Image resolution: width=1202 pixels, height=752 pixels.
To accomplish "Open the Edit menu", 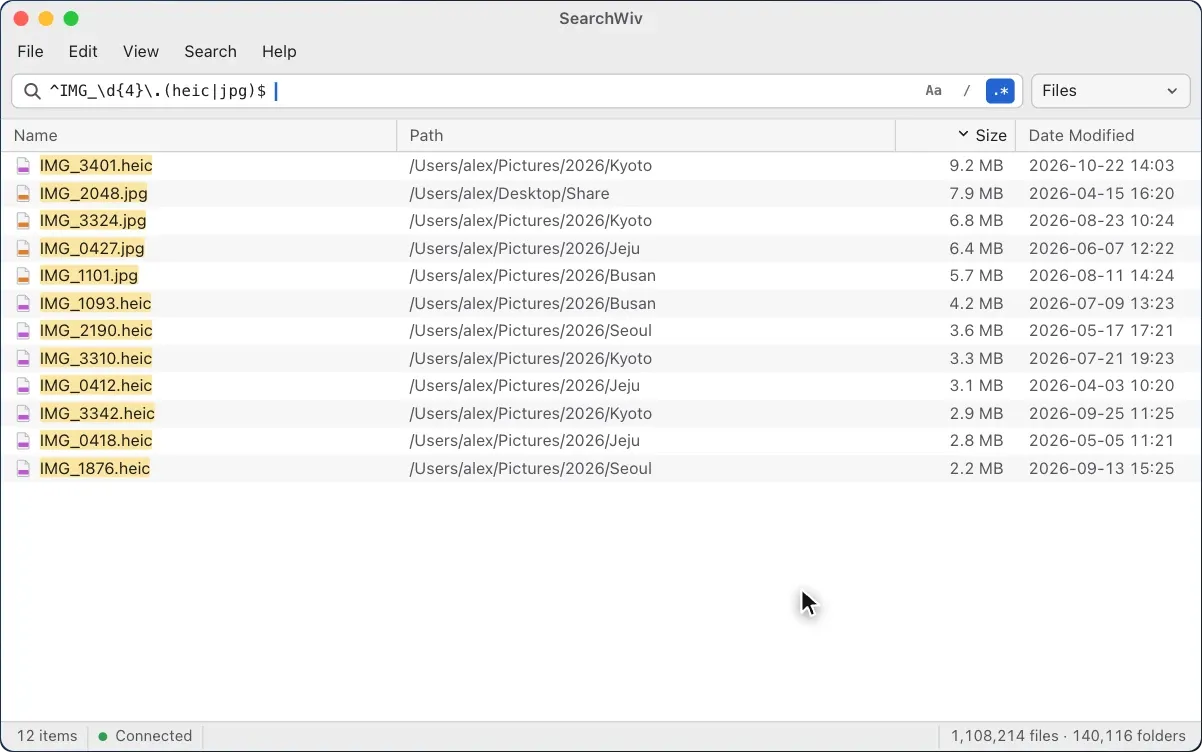I will pyautogui.click(x=83, y=52).
